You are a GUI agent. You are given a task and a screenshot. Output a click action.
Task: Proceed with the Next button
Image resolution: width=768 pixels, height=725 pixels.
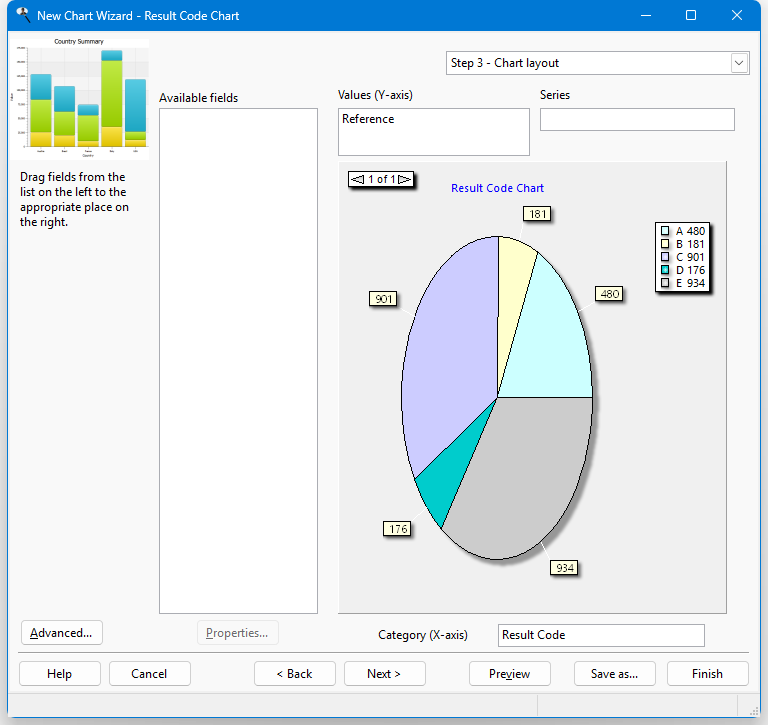384,674
